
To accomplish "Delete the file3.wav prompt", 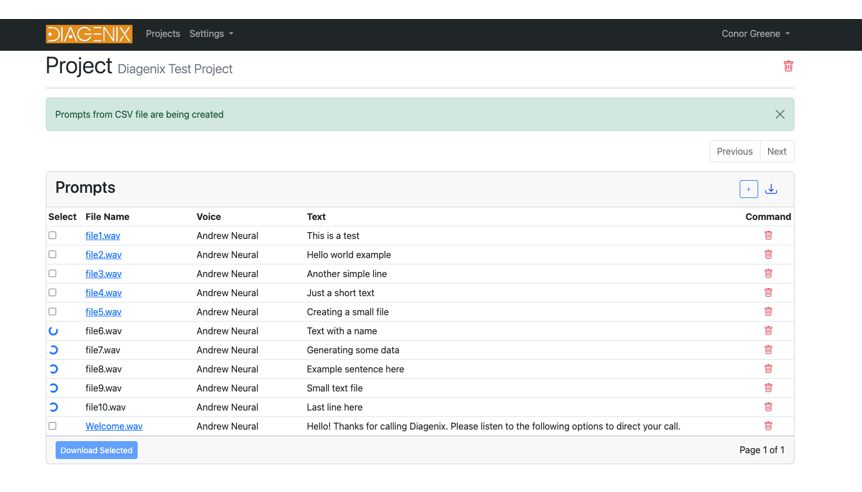I will (x=768, y=274).
